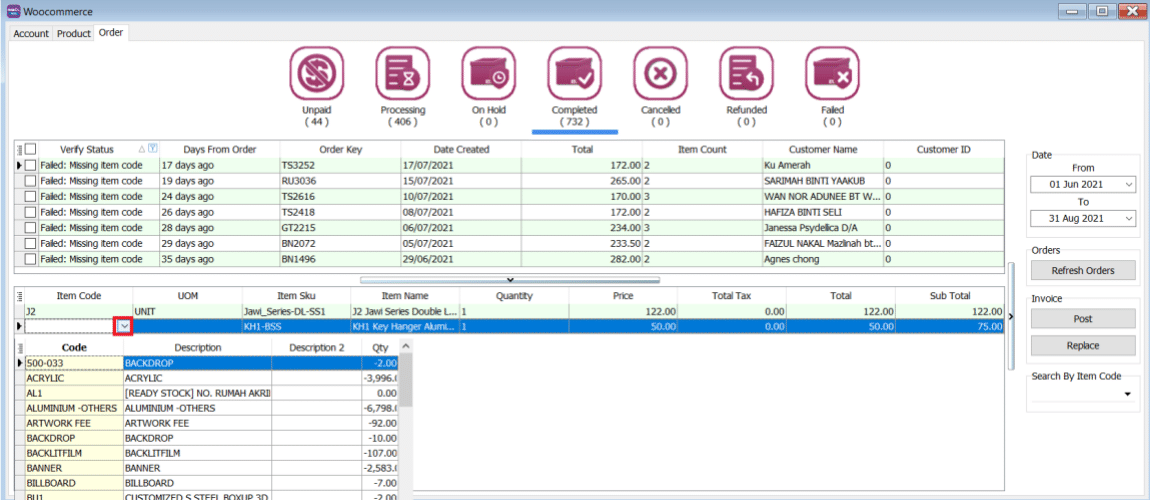Open the Refunded orders icon
This screenshot has width=1150, height=500.
click(x=746, y=74)
